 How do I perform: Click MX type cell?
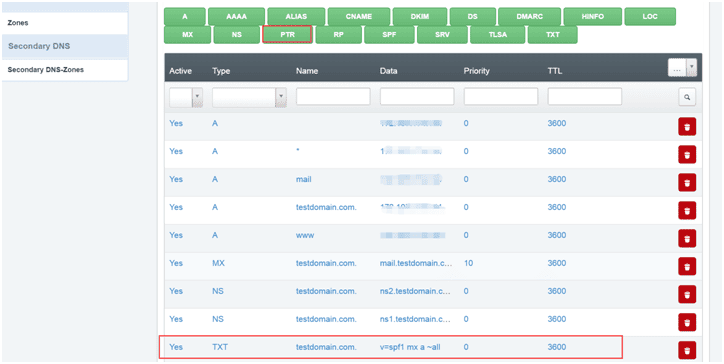click(x=218, y=263)
